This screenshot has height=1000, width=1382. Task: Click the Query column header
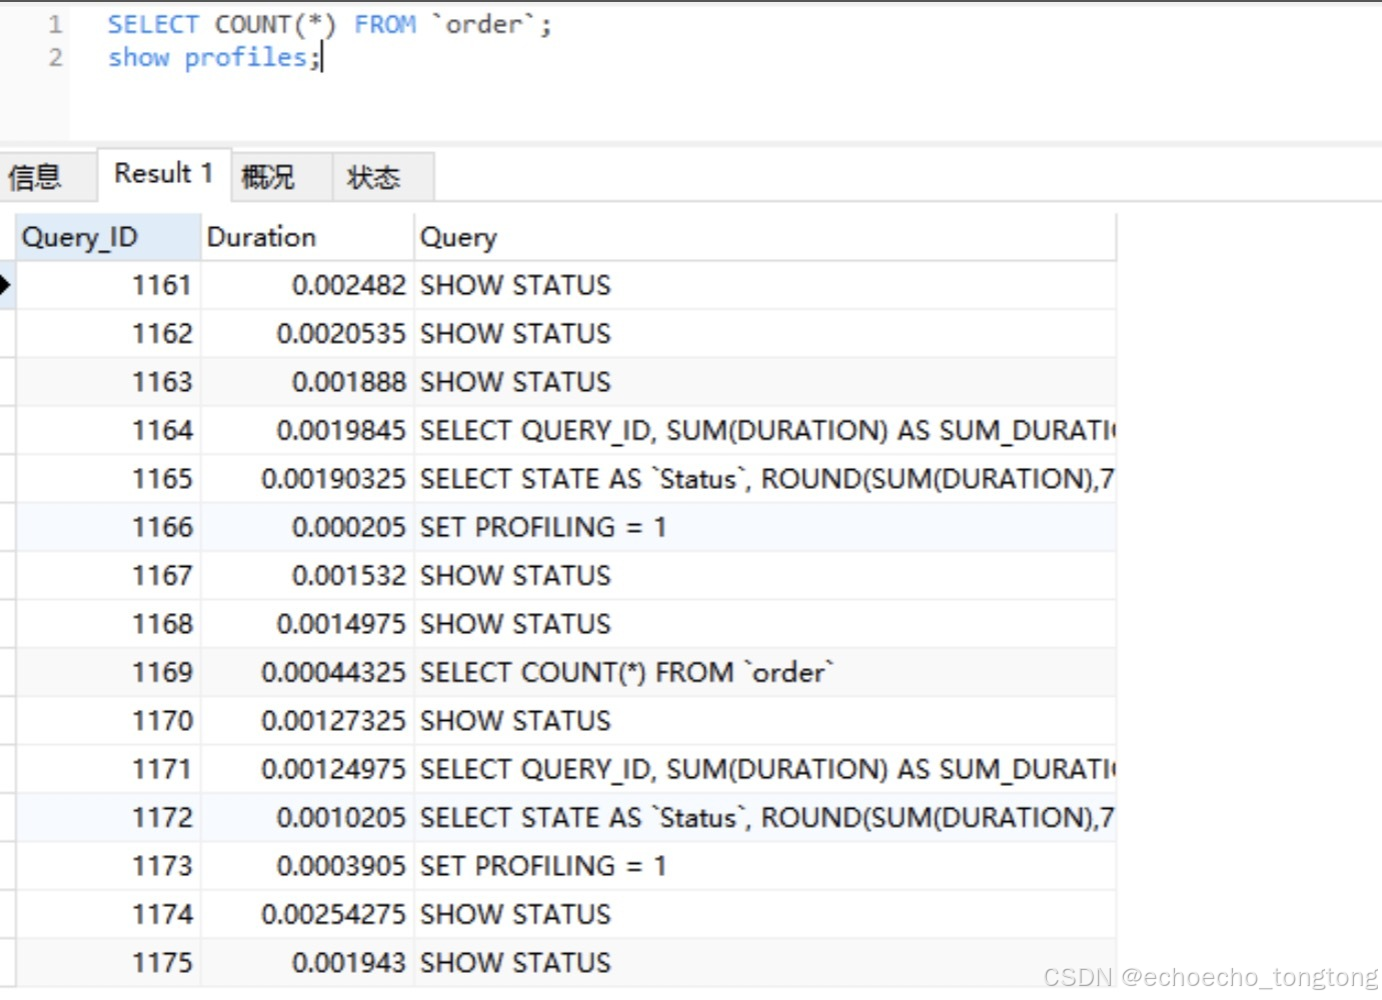click(x=459, y=237)
